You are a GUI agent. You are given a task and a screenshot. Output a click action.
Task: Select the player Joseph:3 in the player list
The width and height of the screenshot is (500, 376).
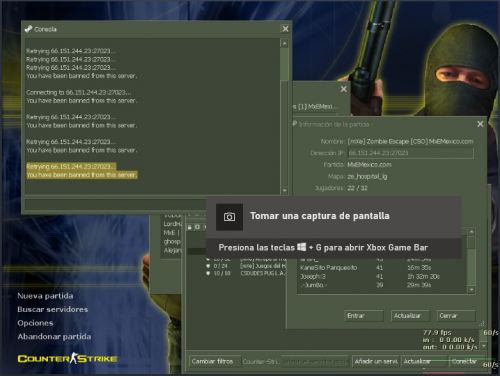382,276
